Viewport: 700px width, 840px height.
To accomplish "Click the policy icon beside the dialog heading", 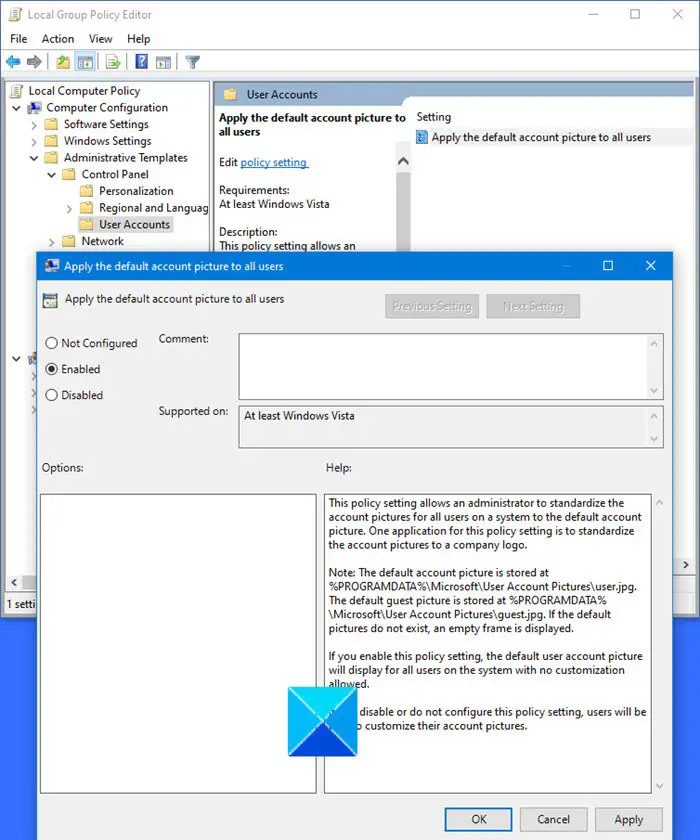I will 50,300.
